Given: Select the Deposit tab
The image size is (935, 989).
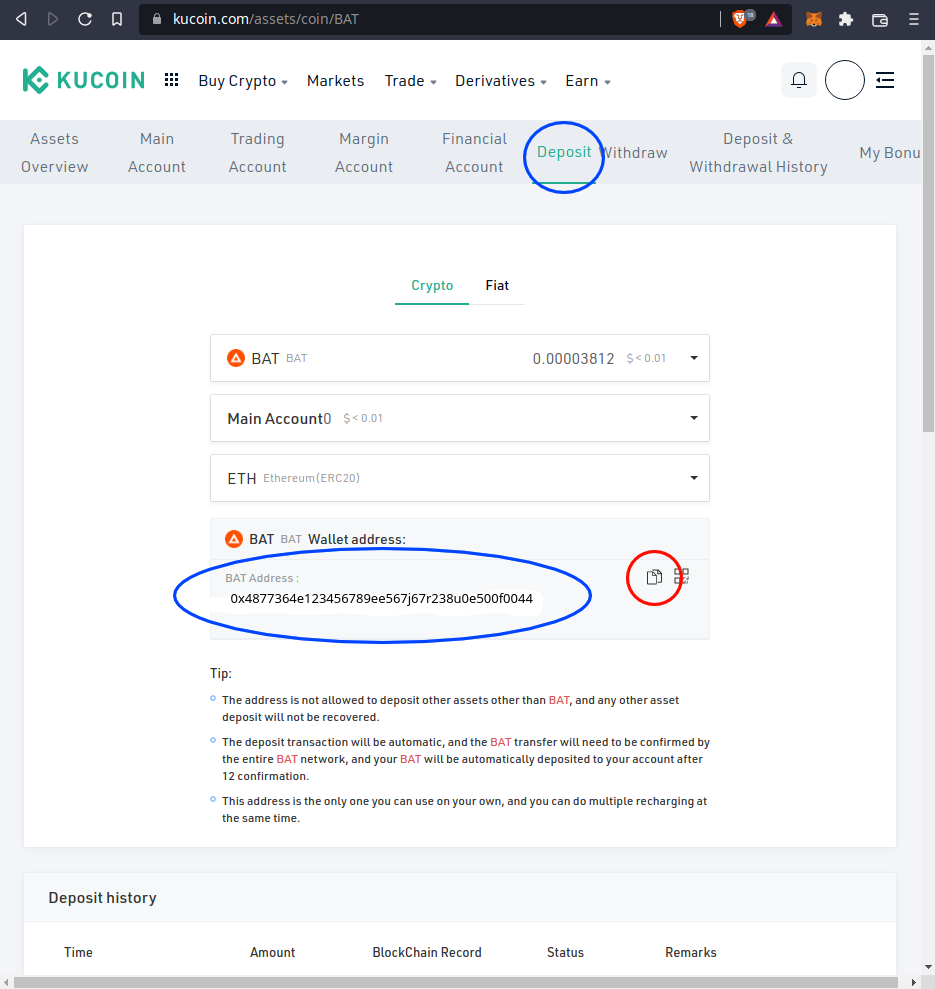Looking at the screenshot, I should point(564,152).
